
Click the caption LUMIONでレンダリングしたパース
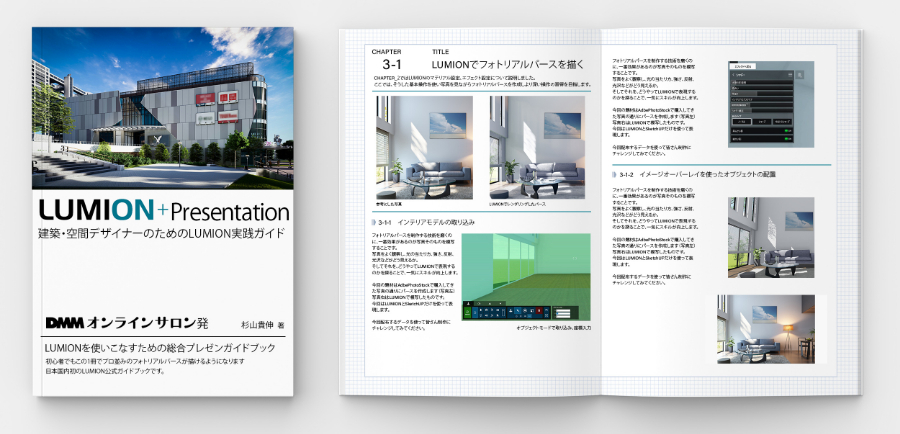tap(517, 204)
